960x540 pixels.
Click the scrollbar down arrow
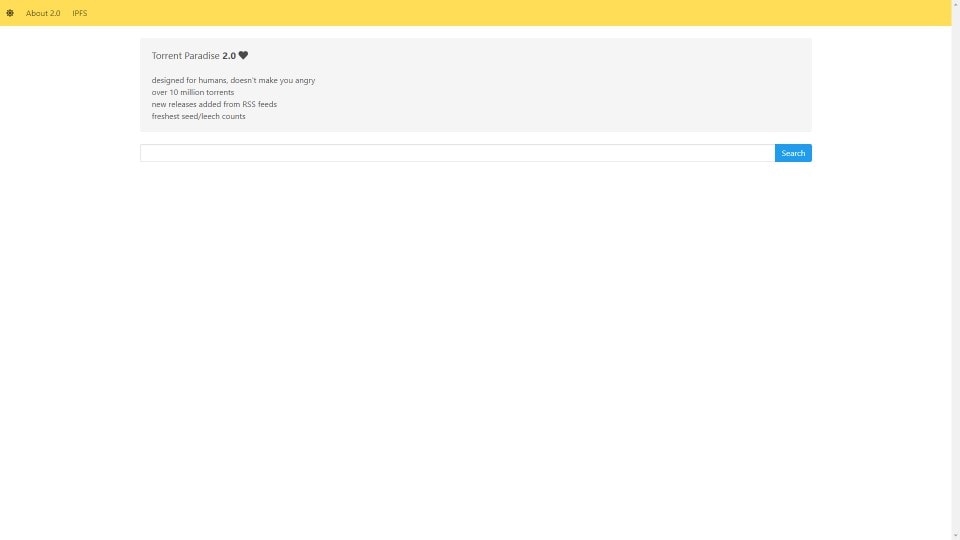coord(956,536)
